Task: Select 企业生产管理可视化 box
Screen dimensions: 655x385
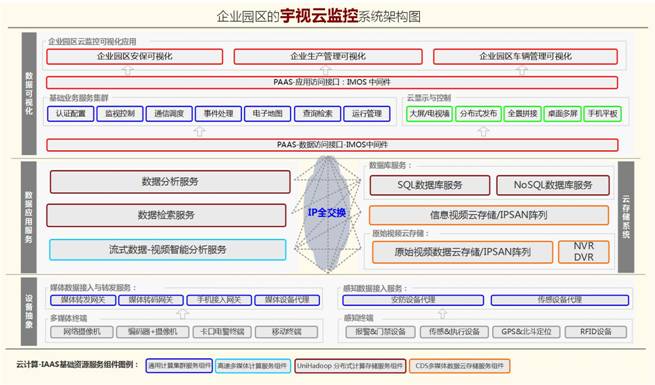Action: (x=328, y=56)
